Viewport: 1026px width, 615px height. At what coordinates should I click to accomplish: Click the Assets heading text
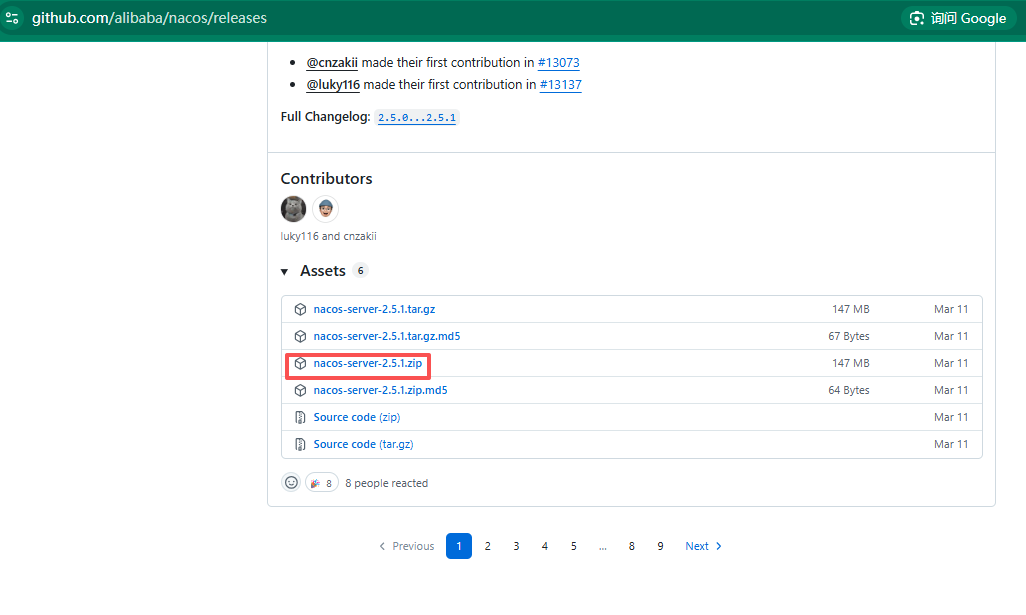(x=323, y=271)
